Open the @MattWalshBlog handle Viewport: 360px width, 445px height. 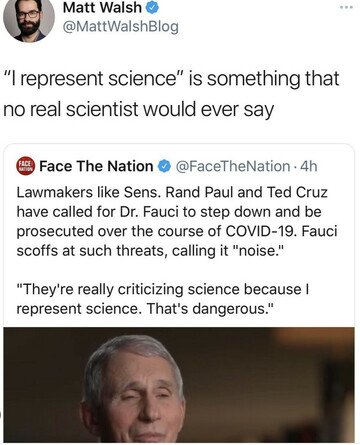point(121,27)
